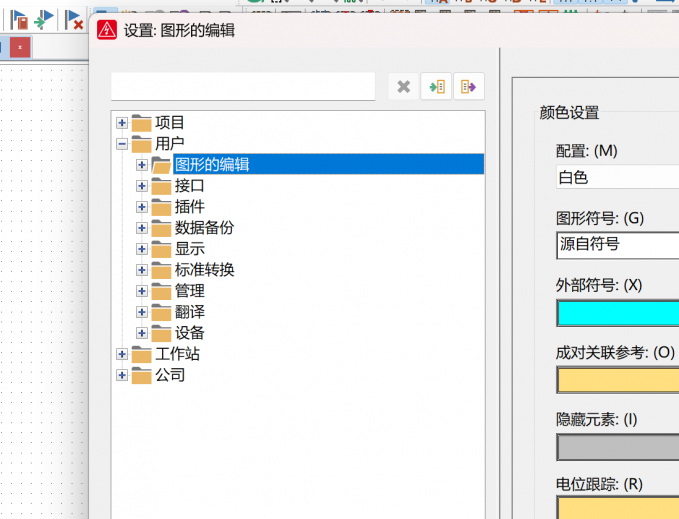Expand the 设备 node
The height and width of the screenshot is (519, 679).
pos(142,333)
